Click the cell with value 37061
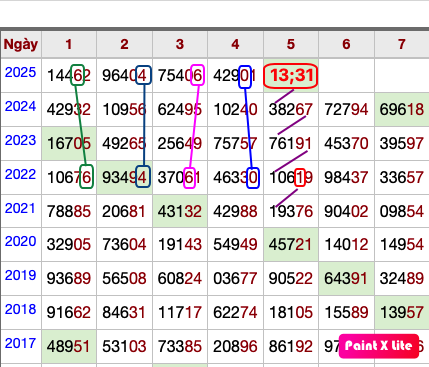 pyautogui.click(x=180, y=177)
